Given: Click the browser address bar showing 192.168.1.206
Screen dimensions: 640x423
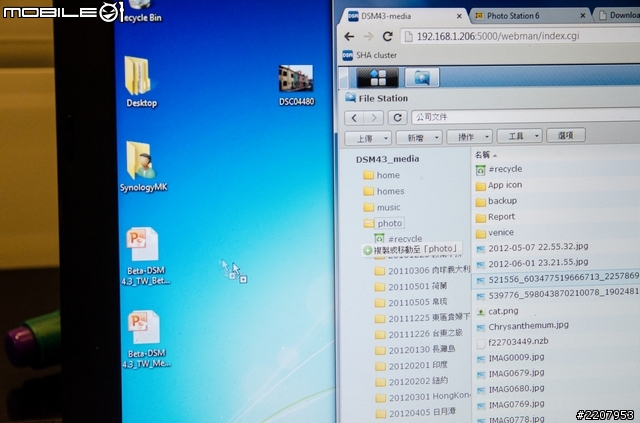Looking at the screenshot, I should [x=520, y=36].
